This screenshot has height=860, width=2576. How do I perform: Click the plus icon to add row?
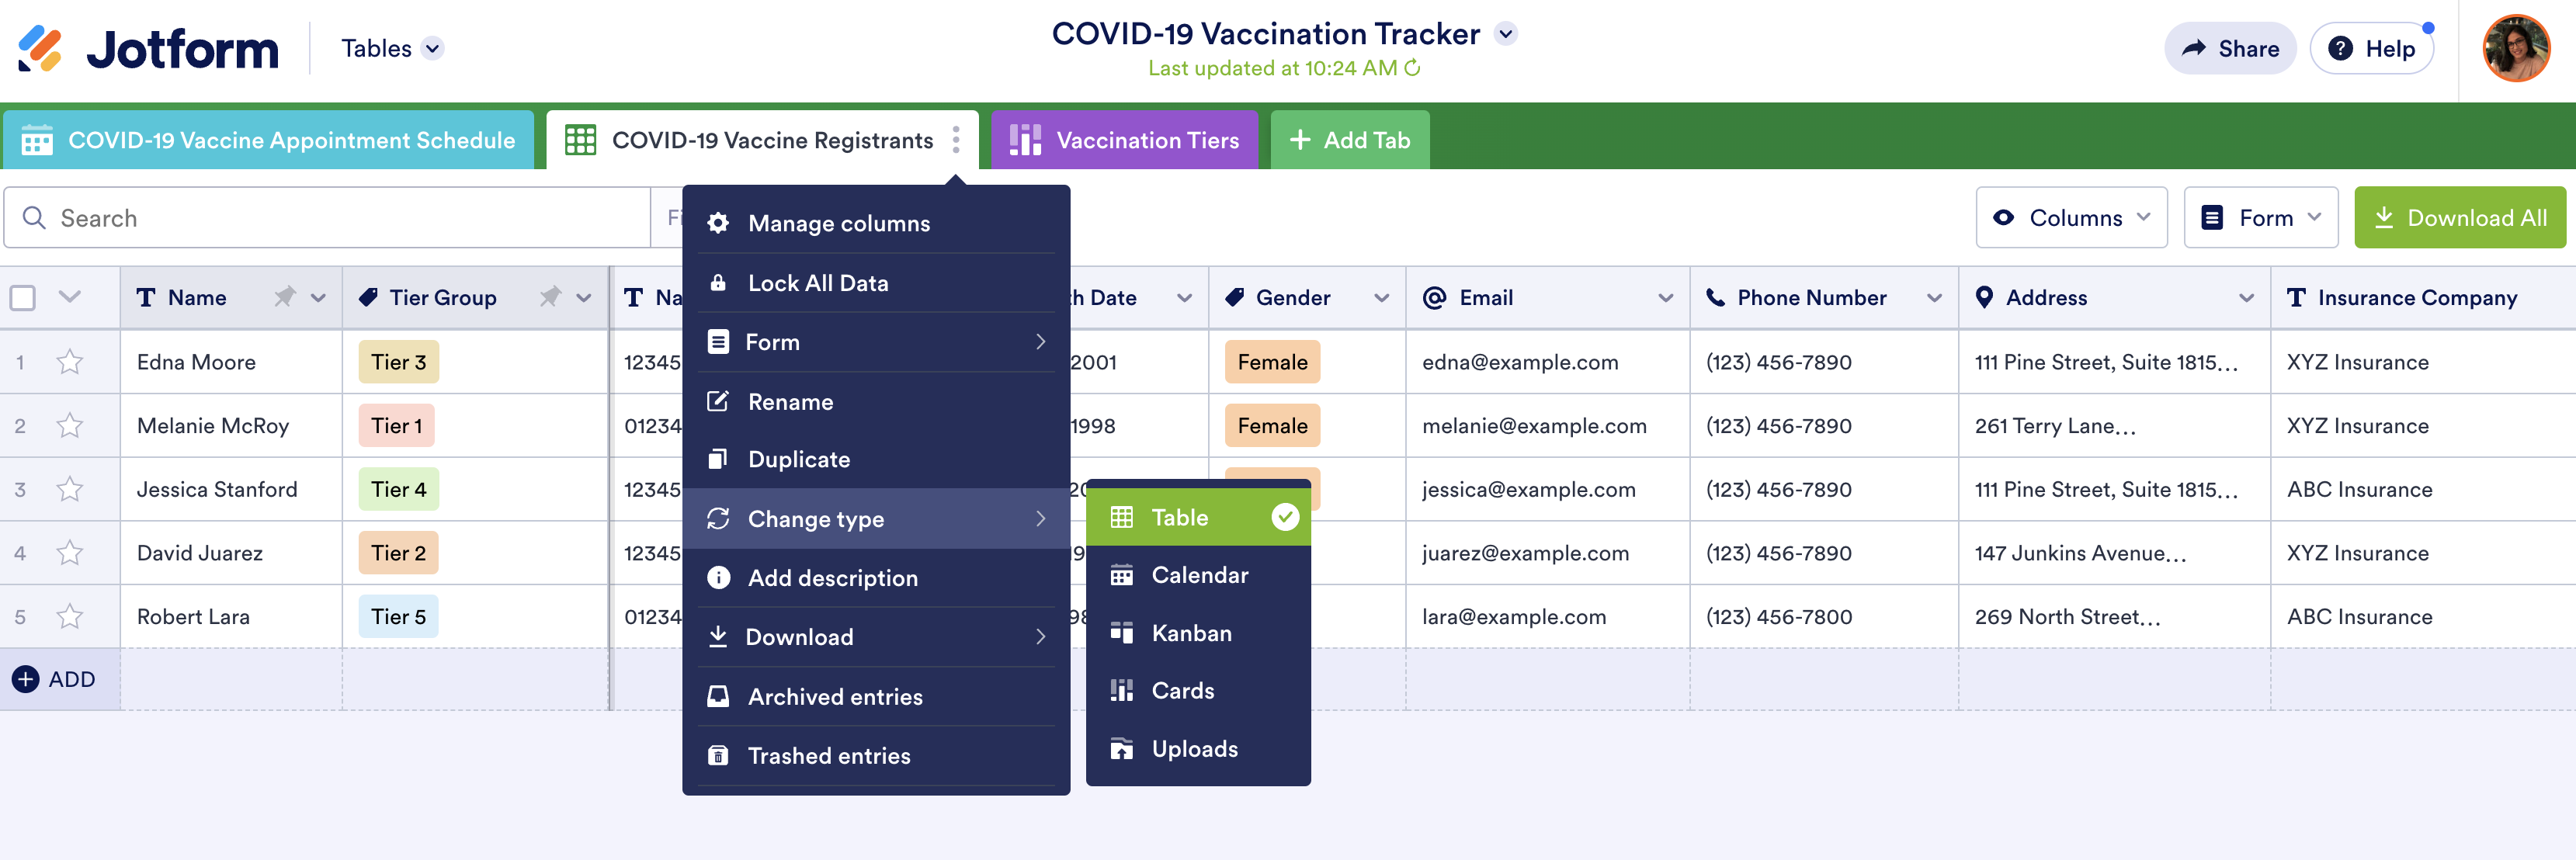tap(26, 679)
